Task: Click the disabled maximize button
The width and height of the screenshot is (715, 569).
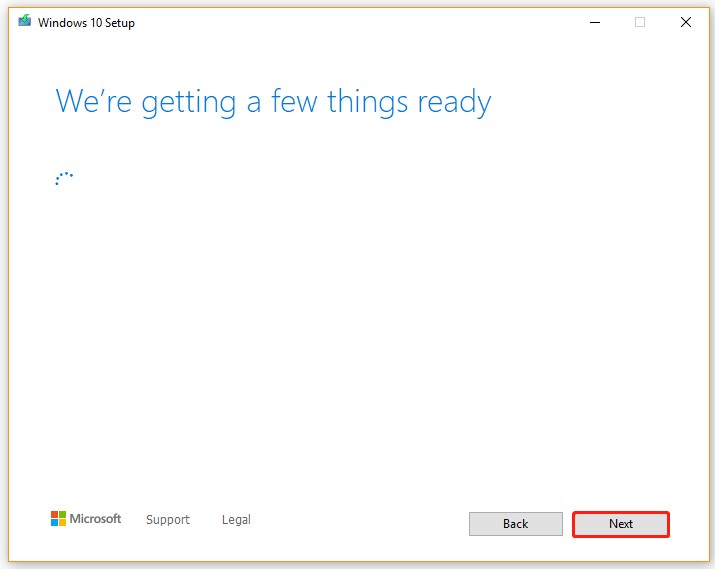Action: pyautogui.click(x=640, y=22)
